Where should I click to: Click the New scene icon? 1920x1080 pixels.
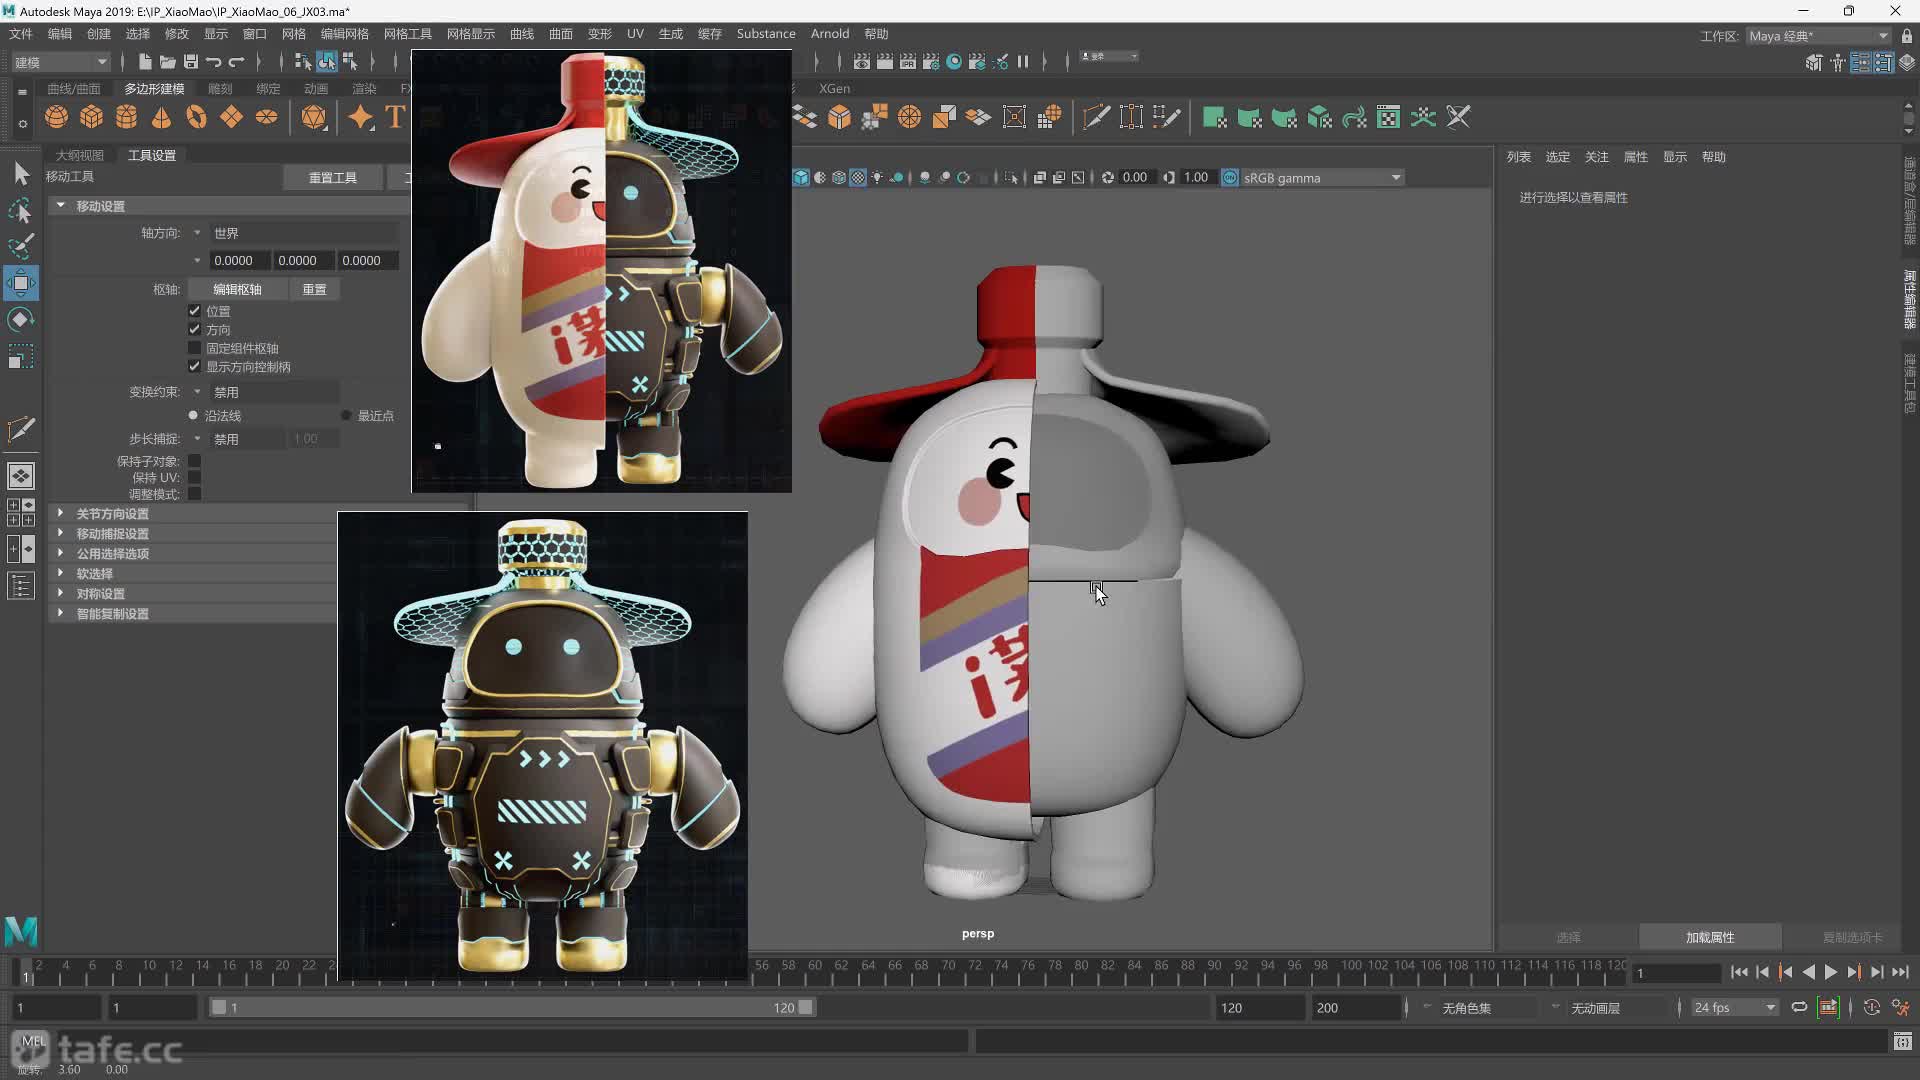145,62
